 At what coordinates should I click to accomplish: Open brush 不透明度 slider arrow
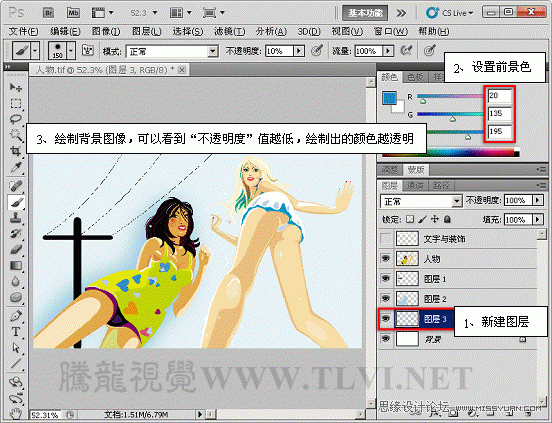click(x=299, y=51)
